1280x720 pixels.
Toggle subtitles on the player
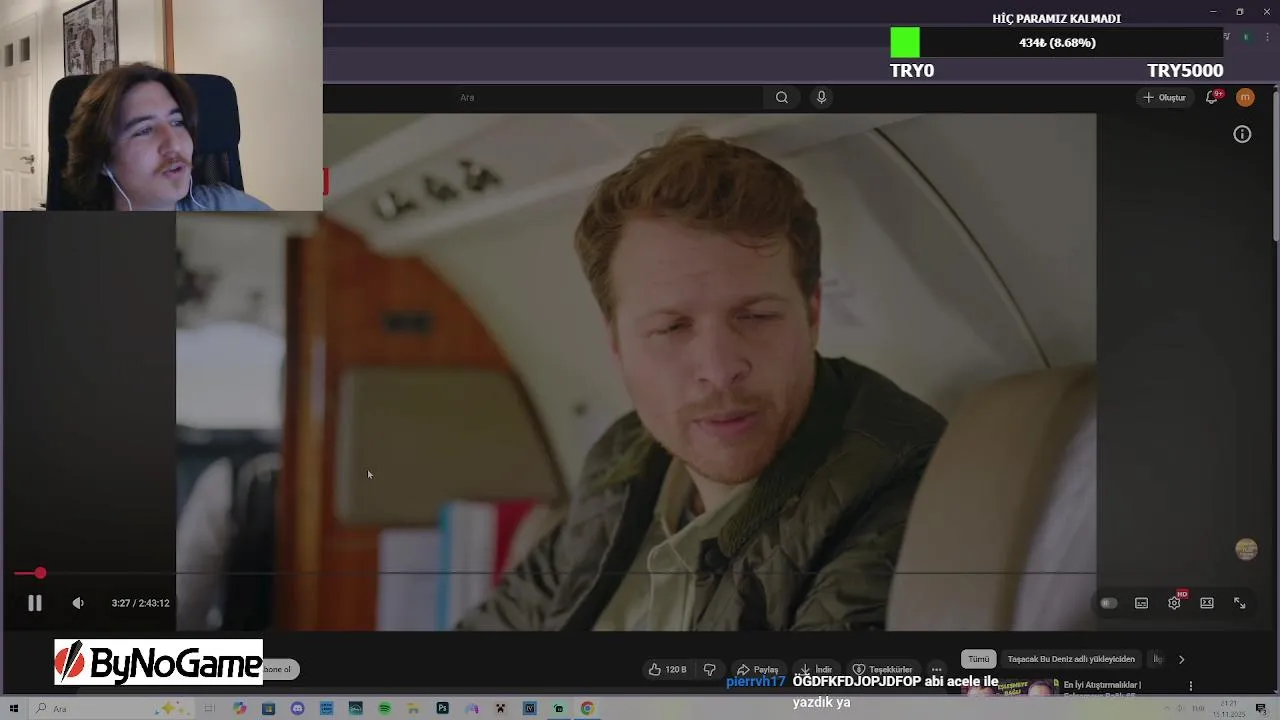pyautogui.click(x=1141, y=603)
